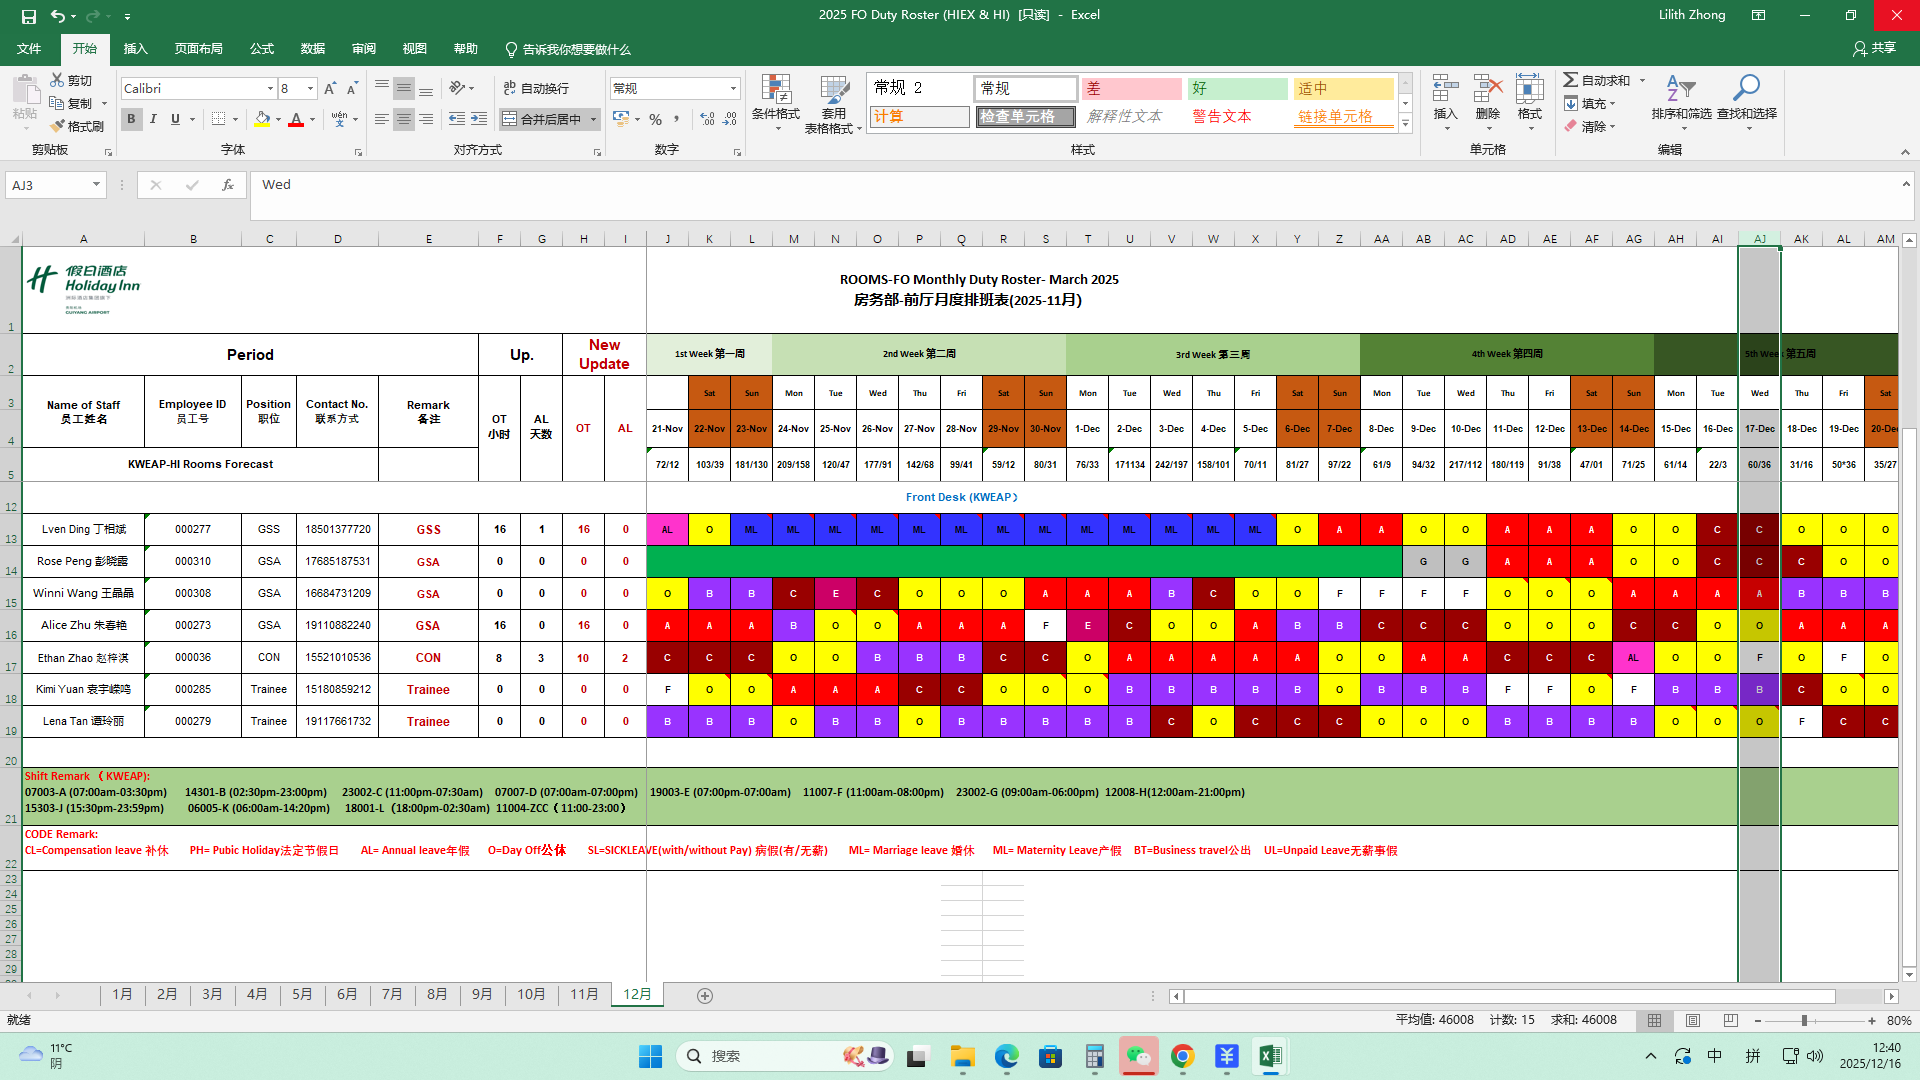This screenshot has height=1080, width=1920.
Task: Click the zoom slider handle
Action: pyautogui.click(x=1804, y=1021)
